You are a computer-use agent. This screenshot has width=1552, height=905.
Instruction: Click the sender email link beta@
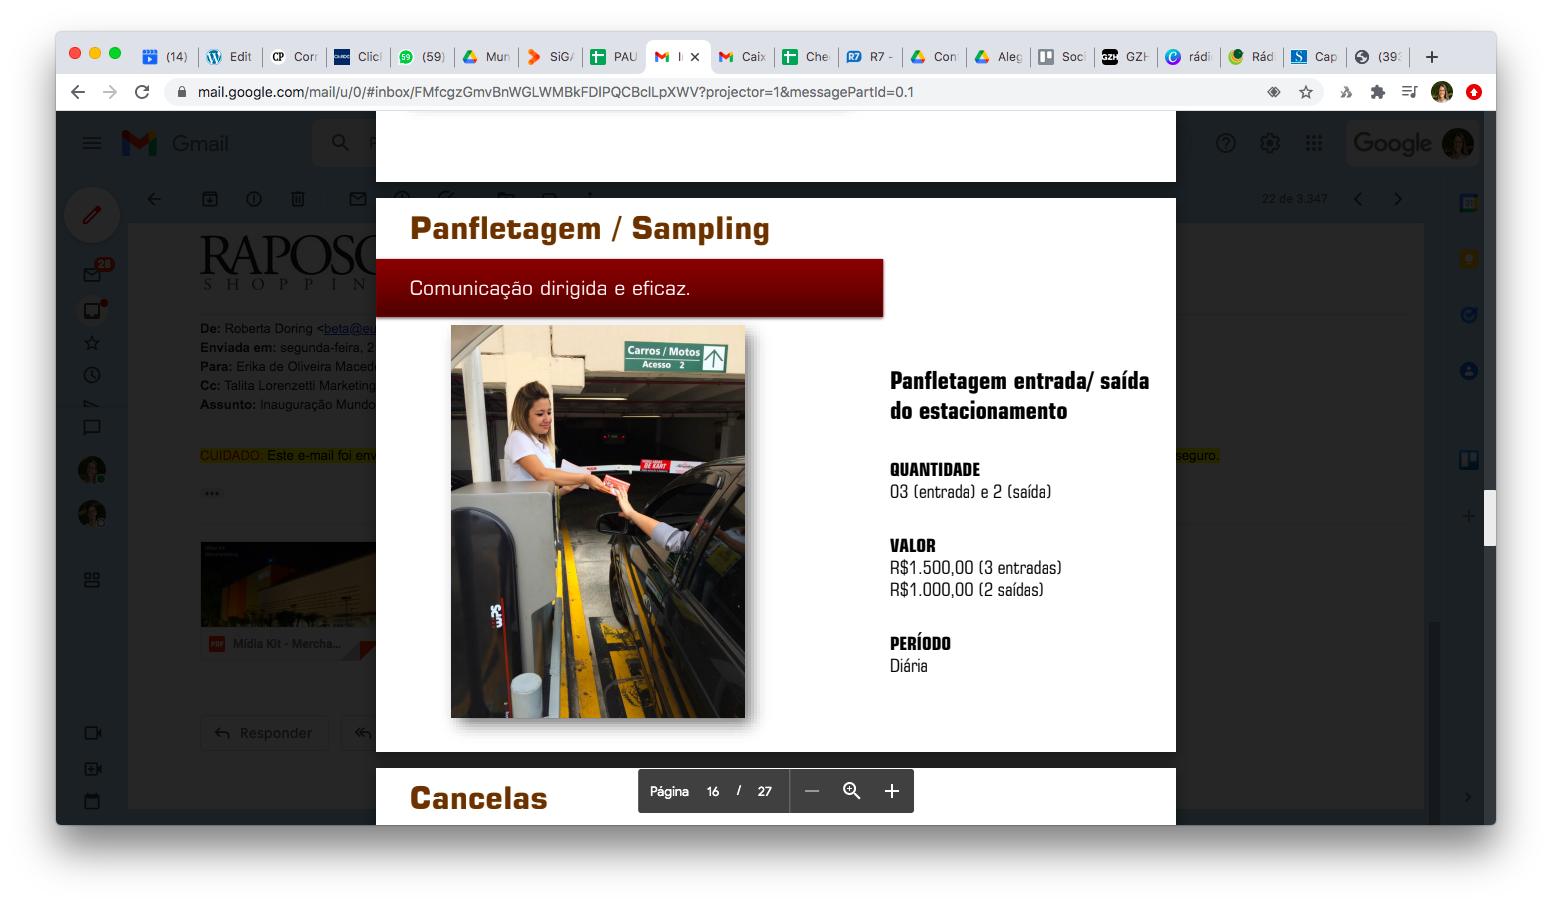coord(349,328)
